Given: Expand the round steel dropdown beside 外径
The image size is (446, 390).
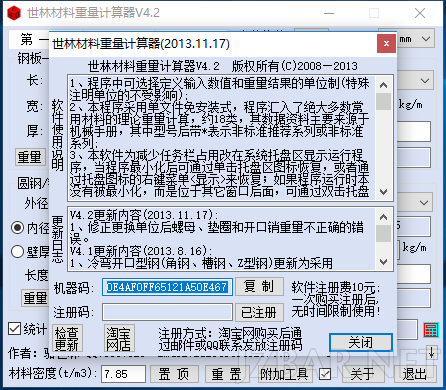Looking at the screenshot, I should tap(424, 202).
